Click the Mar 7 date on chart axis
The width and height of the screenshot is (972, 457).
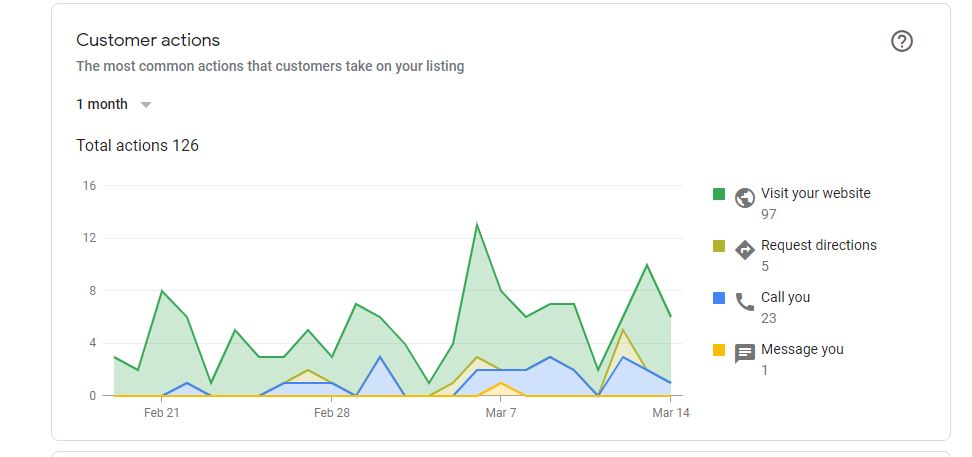coord(501,412)
